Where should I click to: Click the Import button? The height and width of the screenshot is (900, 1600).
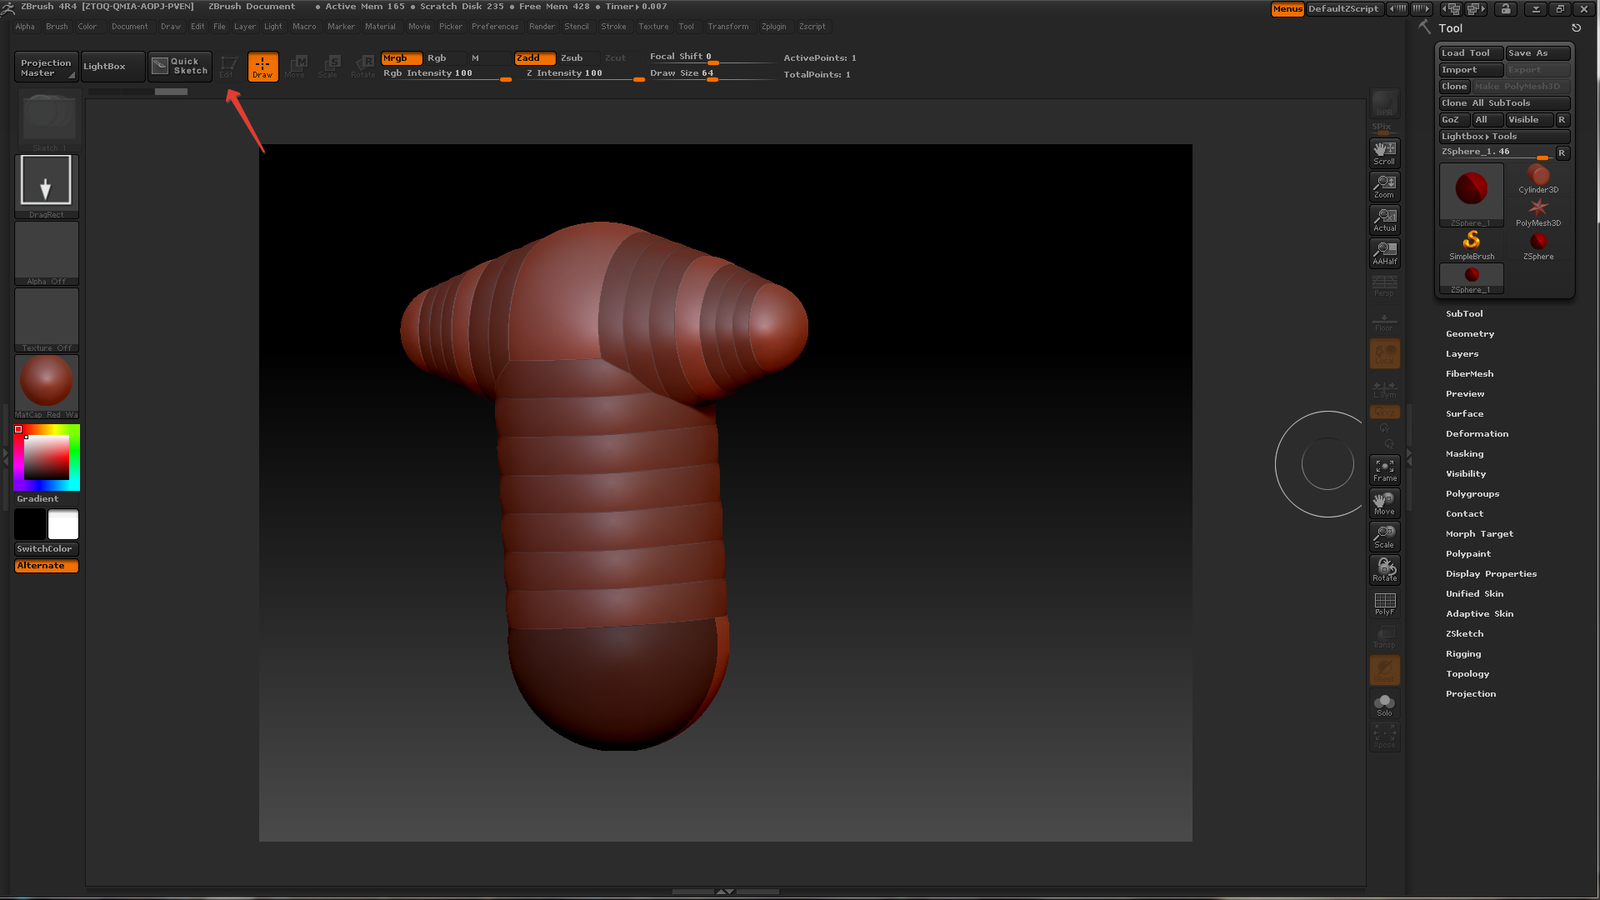pyautogui.click(x=1471, y=70)
